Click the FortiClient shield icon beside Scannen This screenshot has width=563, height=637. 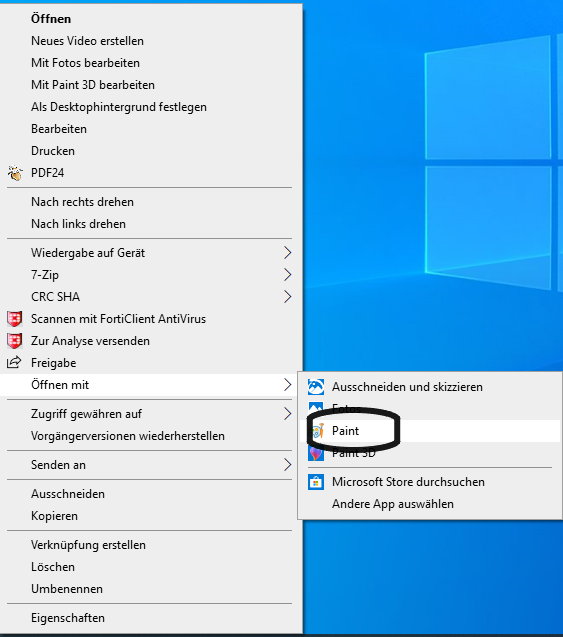tap(15, 319)
